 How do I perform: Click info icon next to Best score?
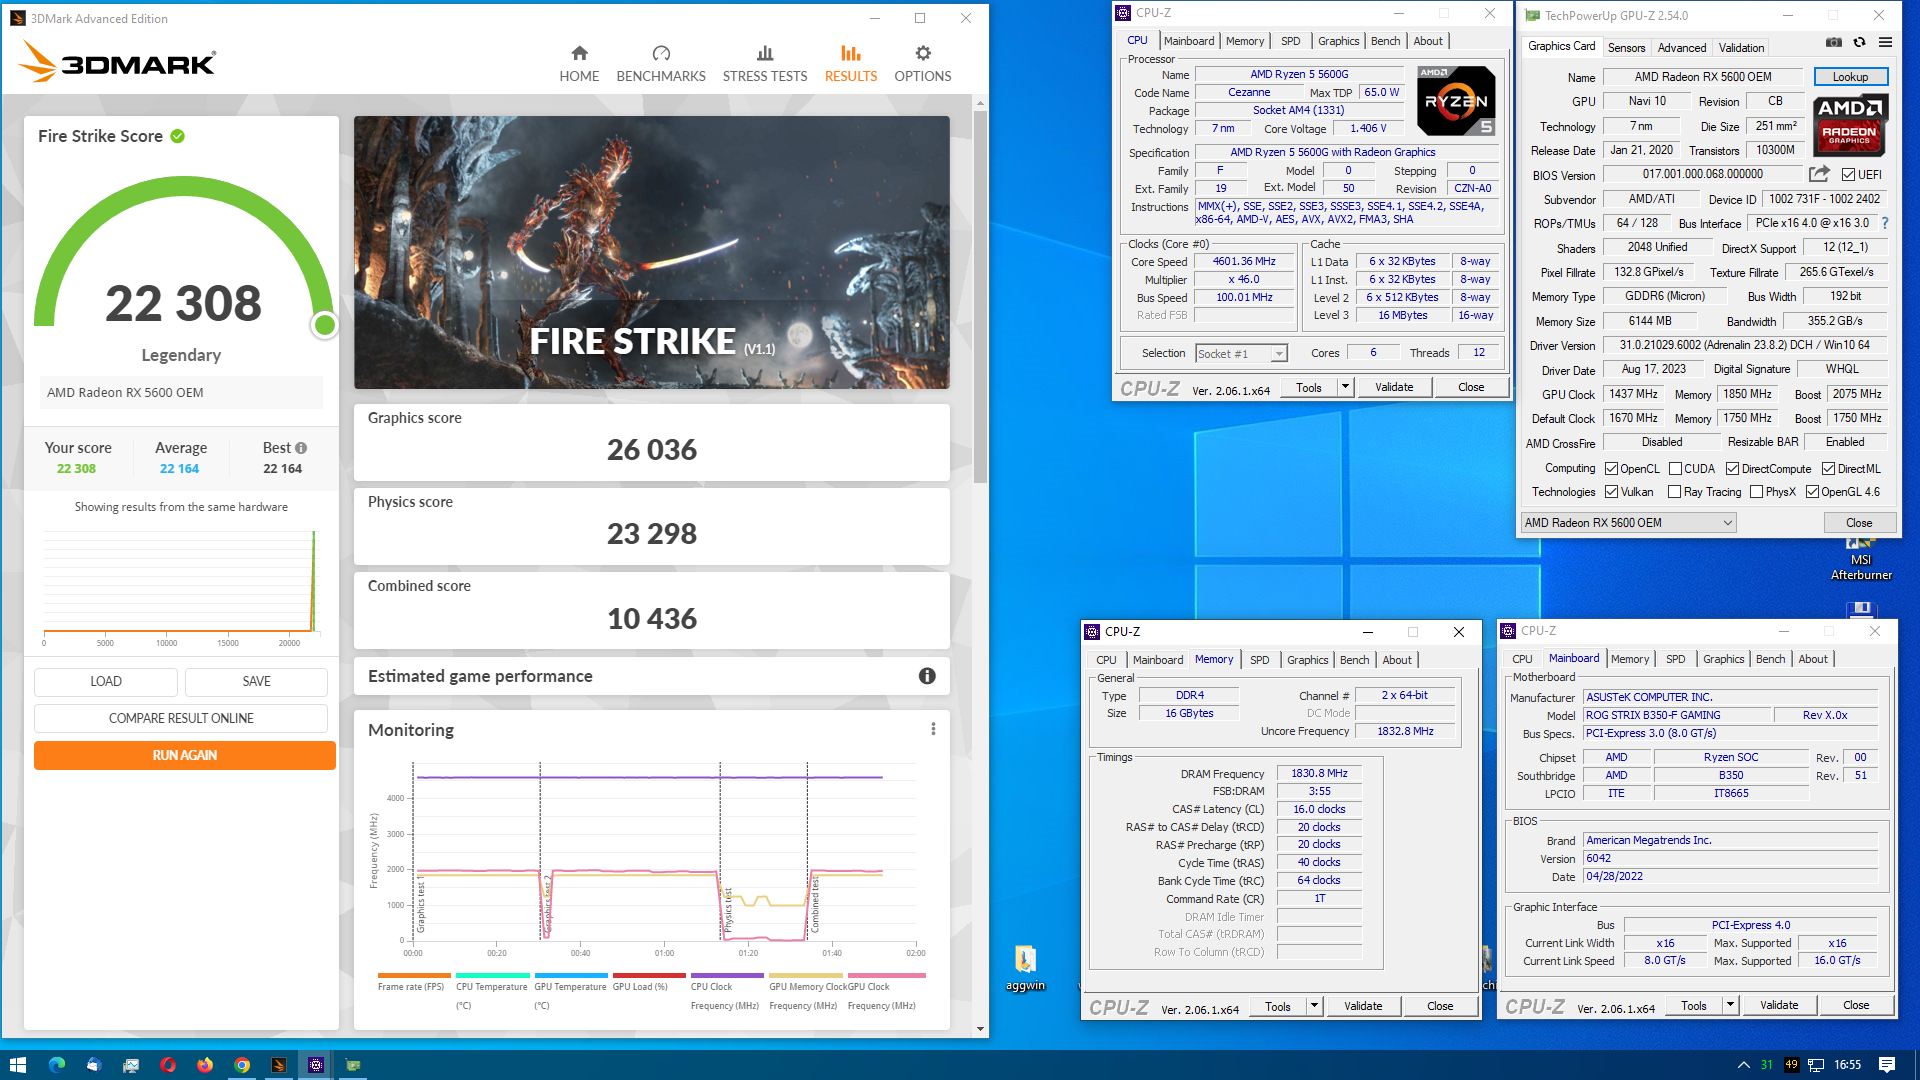[301, 448]
